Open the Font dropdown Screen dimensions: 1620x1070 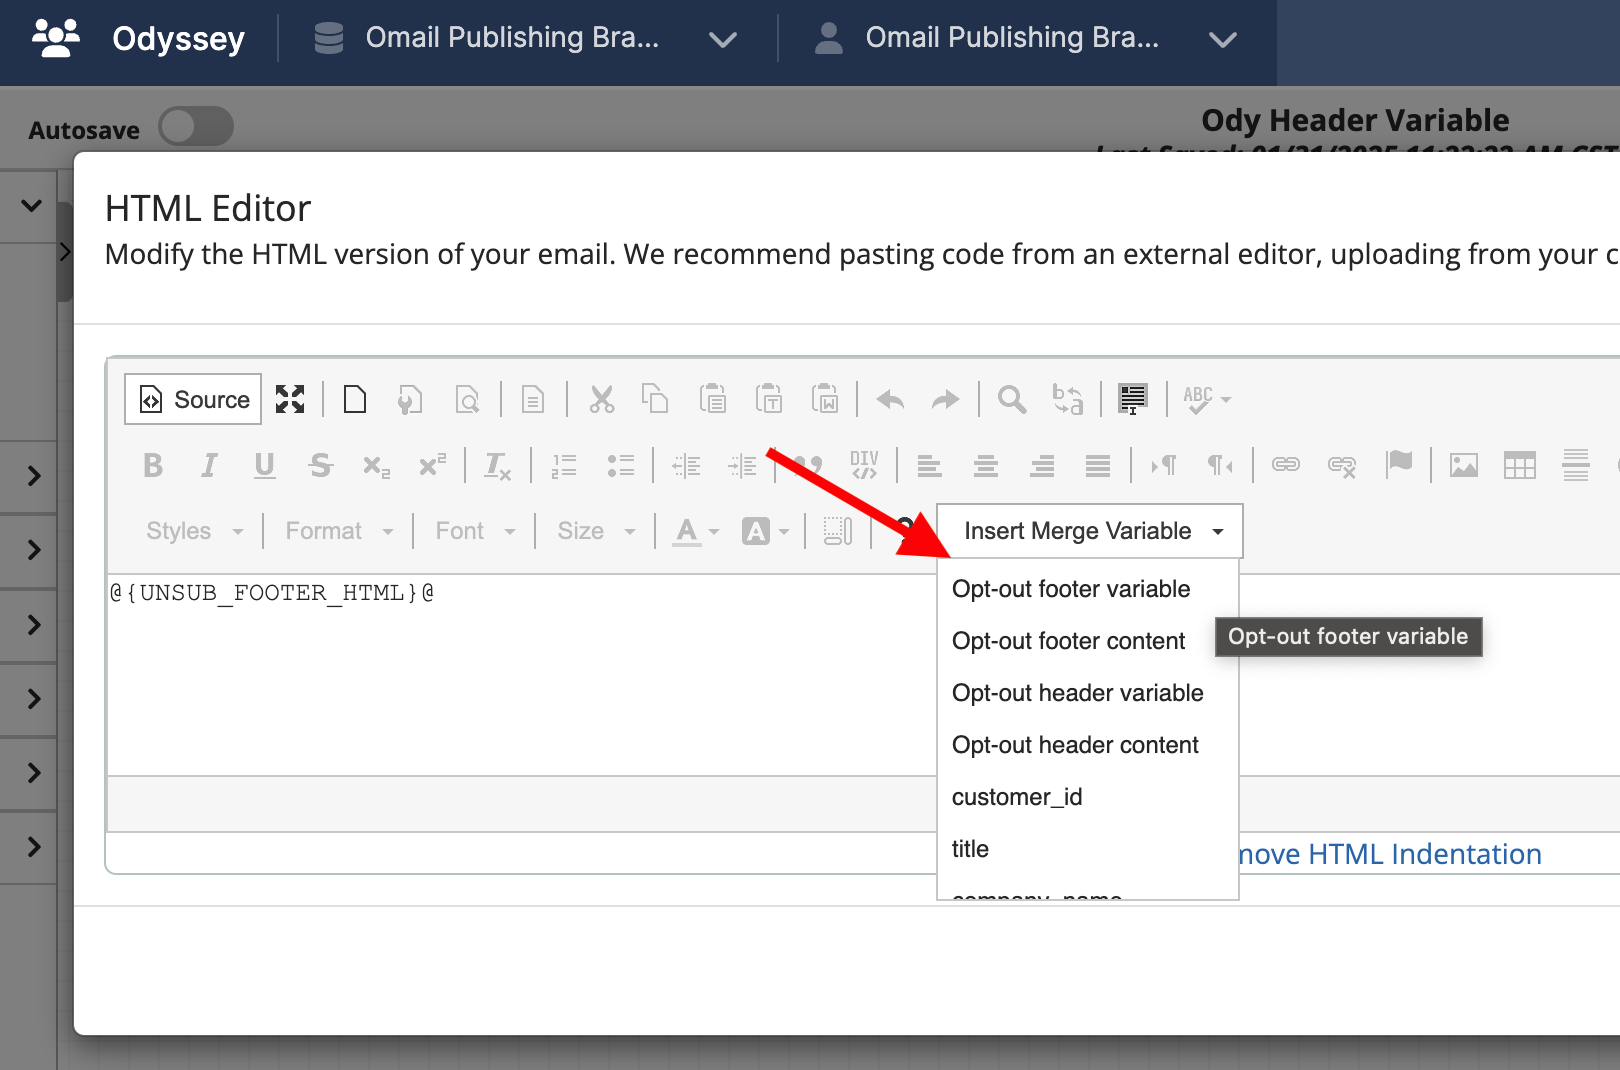[474, 531]
